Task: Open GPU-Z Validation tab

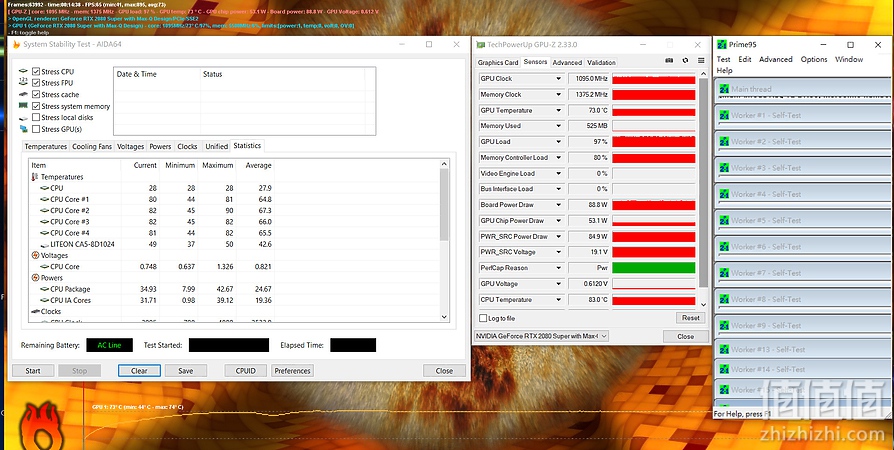Action: point(601,63)
